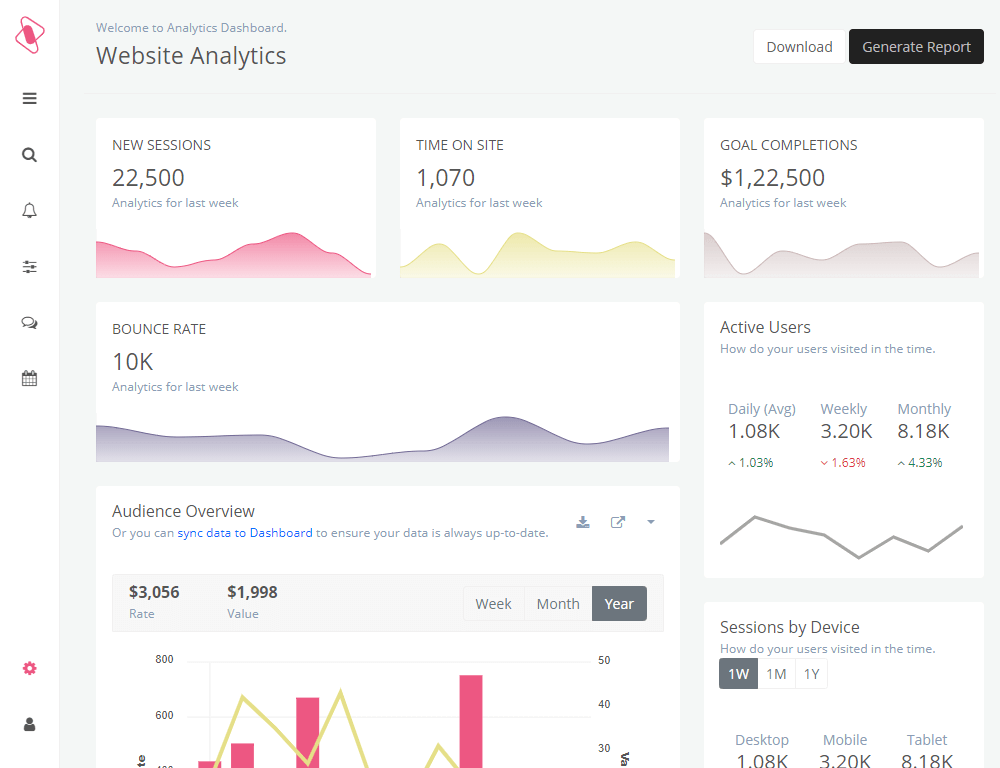This screenshot has width=1000, height=768.
Task: Select 1Y tab in Sessions by Device
Action: tap(811, 674)
